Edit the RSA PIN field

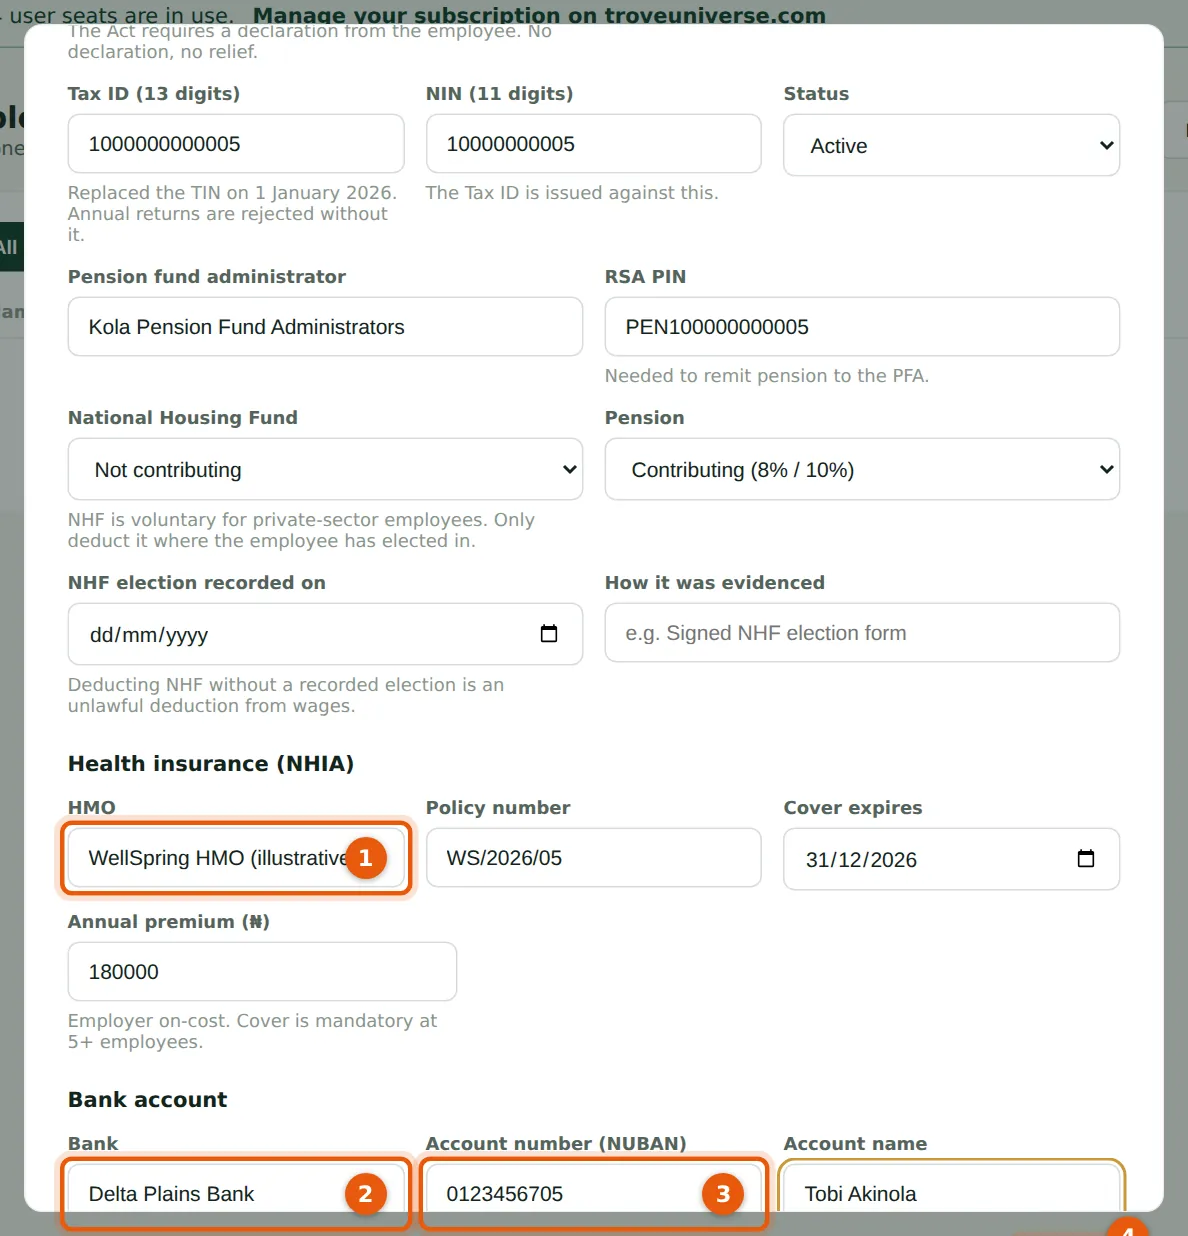[x=862, y=327]
